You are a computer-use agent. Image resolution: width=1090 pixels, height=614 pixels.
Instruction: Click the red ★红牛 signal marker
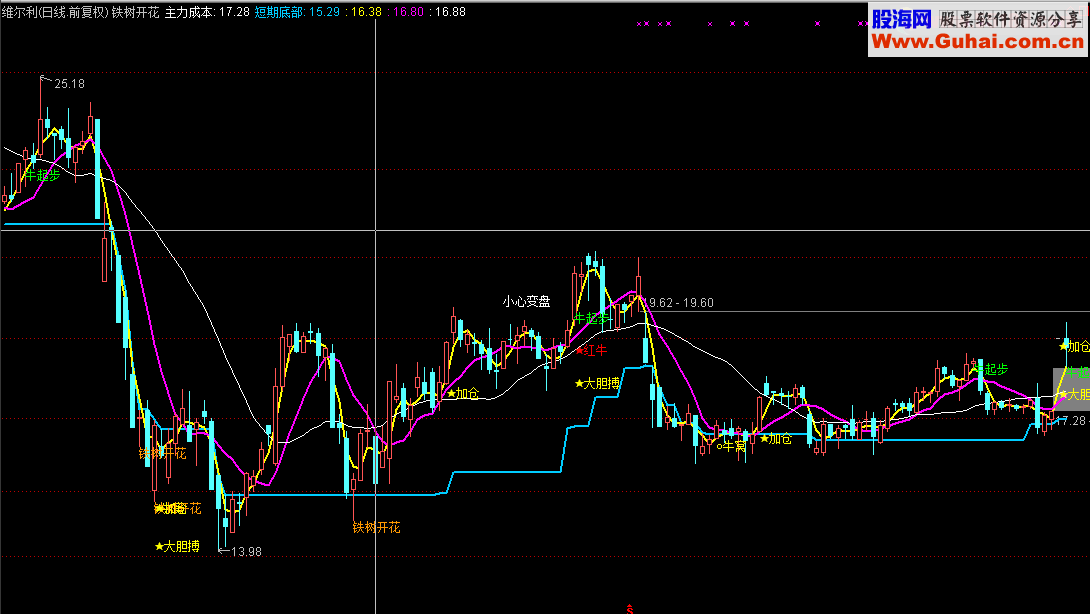pyautogui.click(x=591, y=350)
